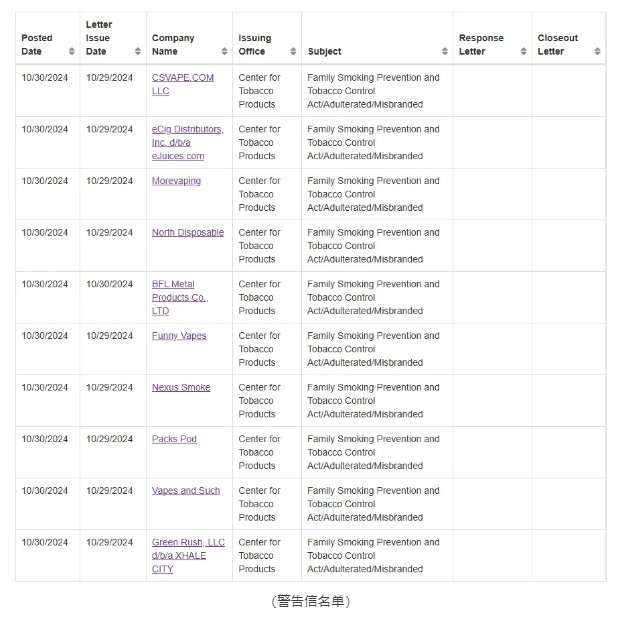Select 10/30/2024 issue date in BFL Metal row
Image resolution: width=626 pixels, height=621 pixels.
click(109, 284)
